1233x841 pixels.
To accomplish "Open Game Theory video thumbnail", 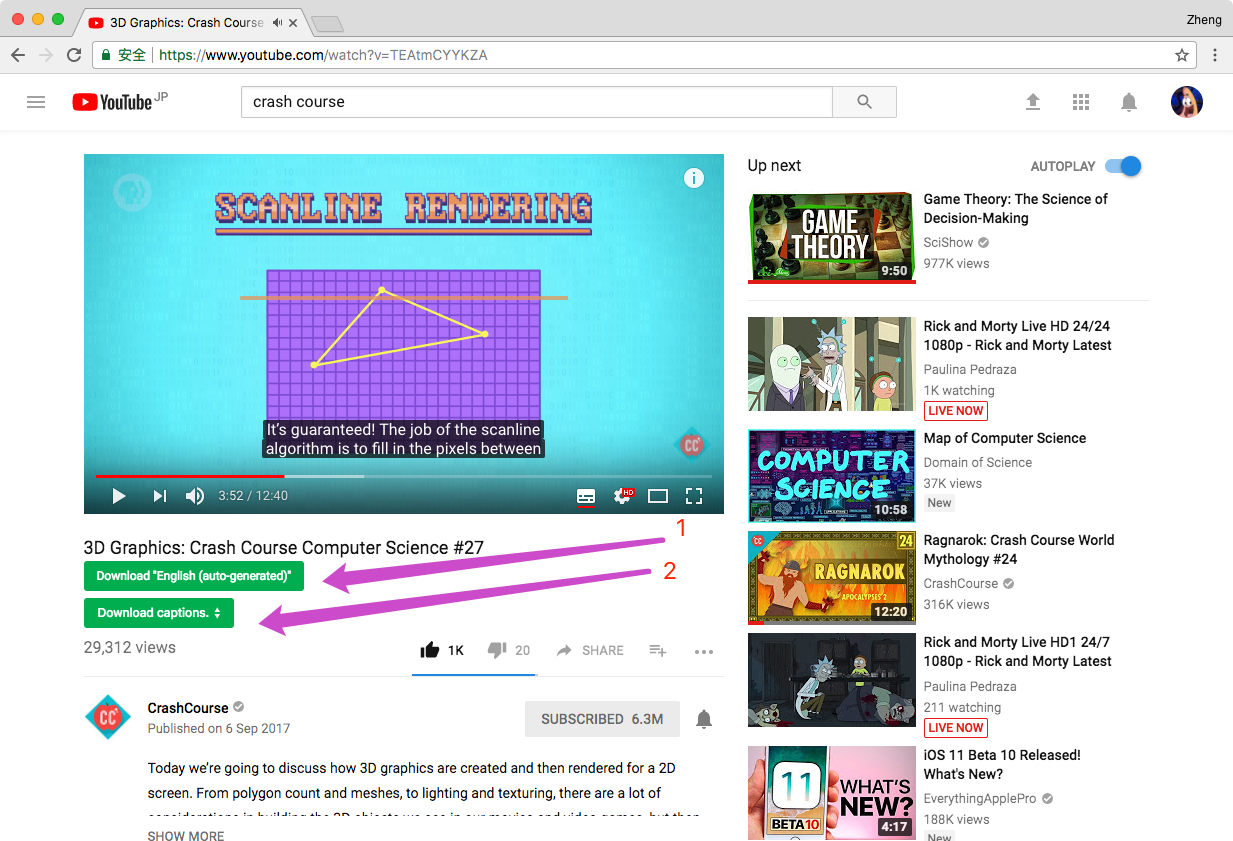I will coord(831,238).
